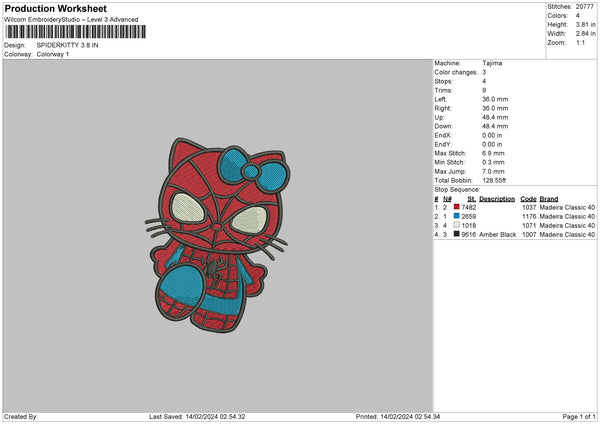
Task: Select the white thread color swatch
Action: coord(456,226)
